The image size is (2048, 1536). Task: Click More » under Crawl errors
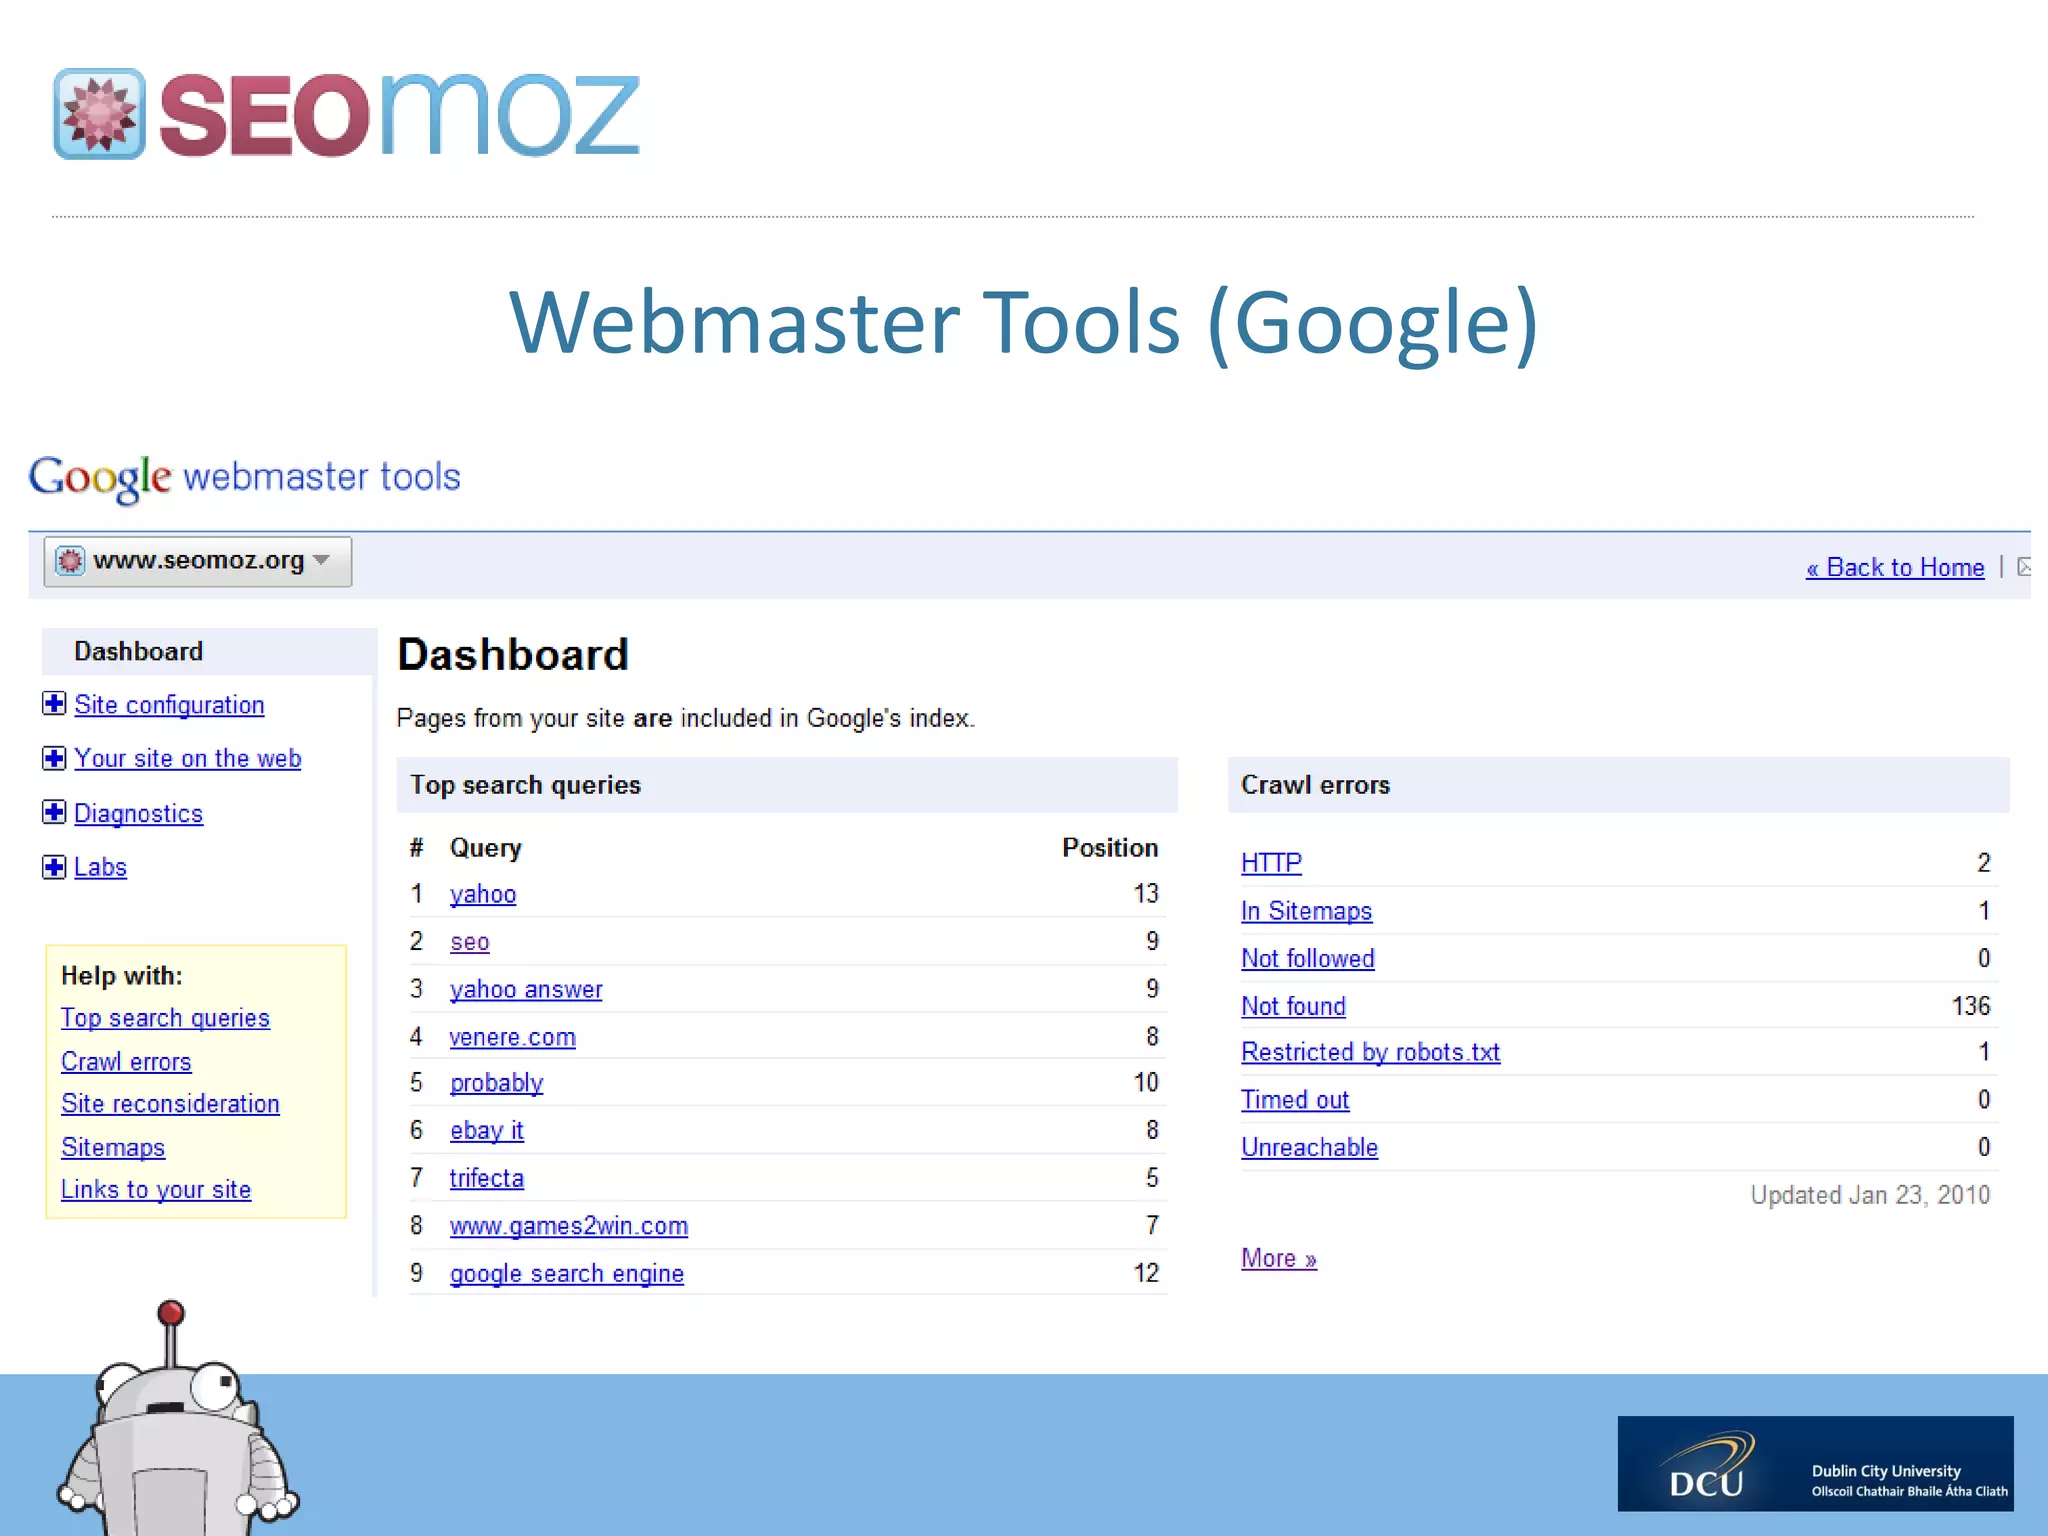point(1279,1258)
